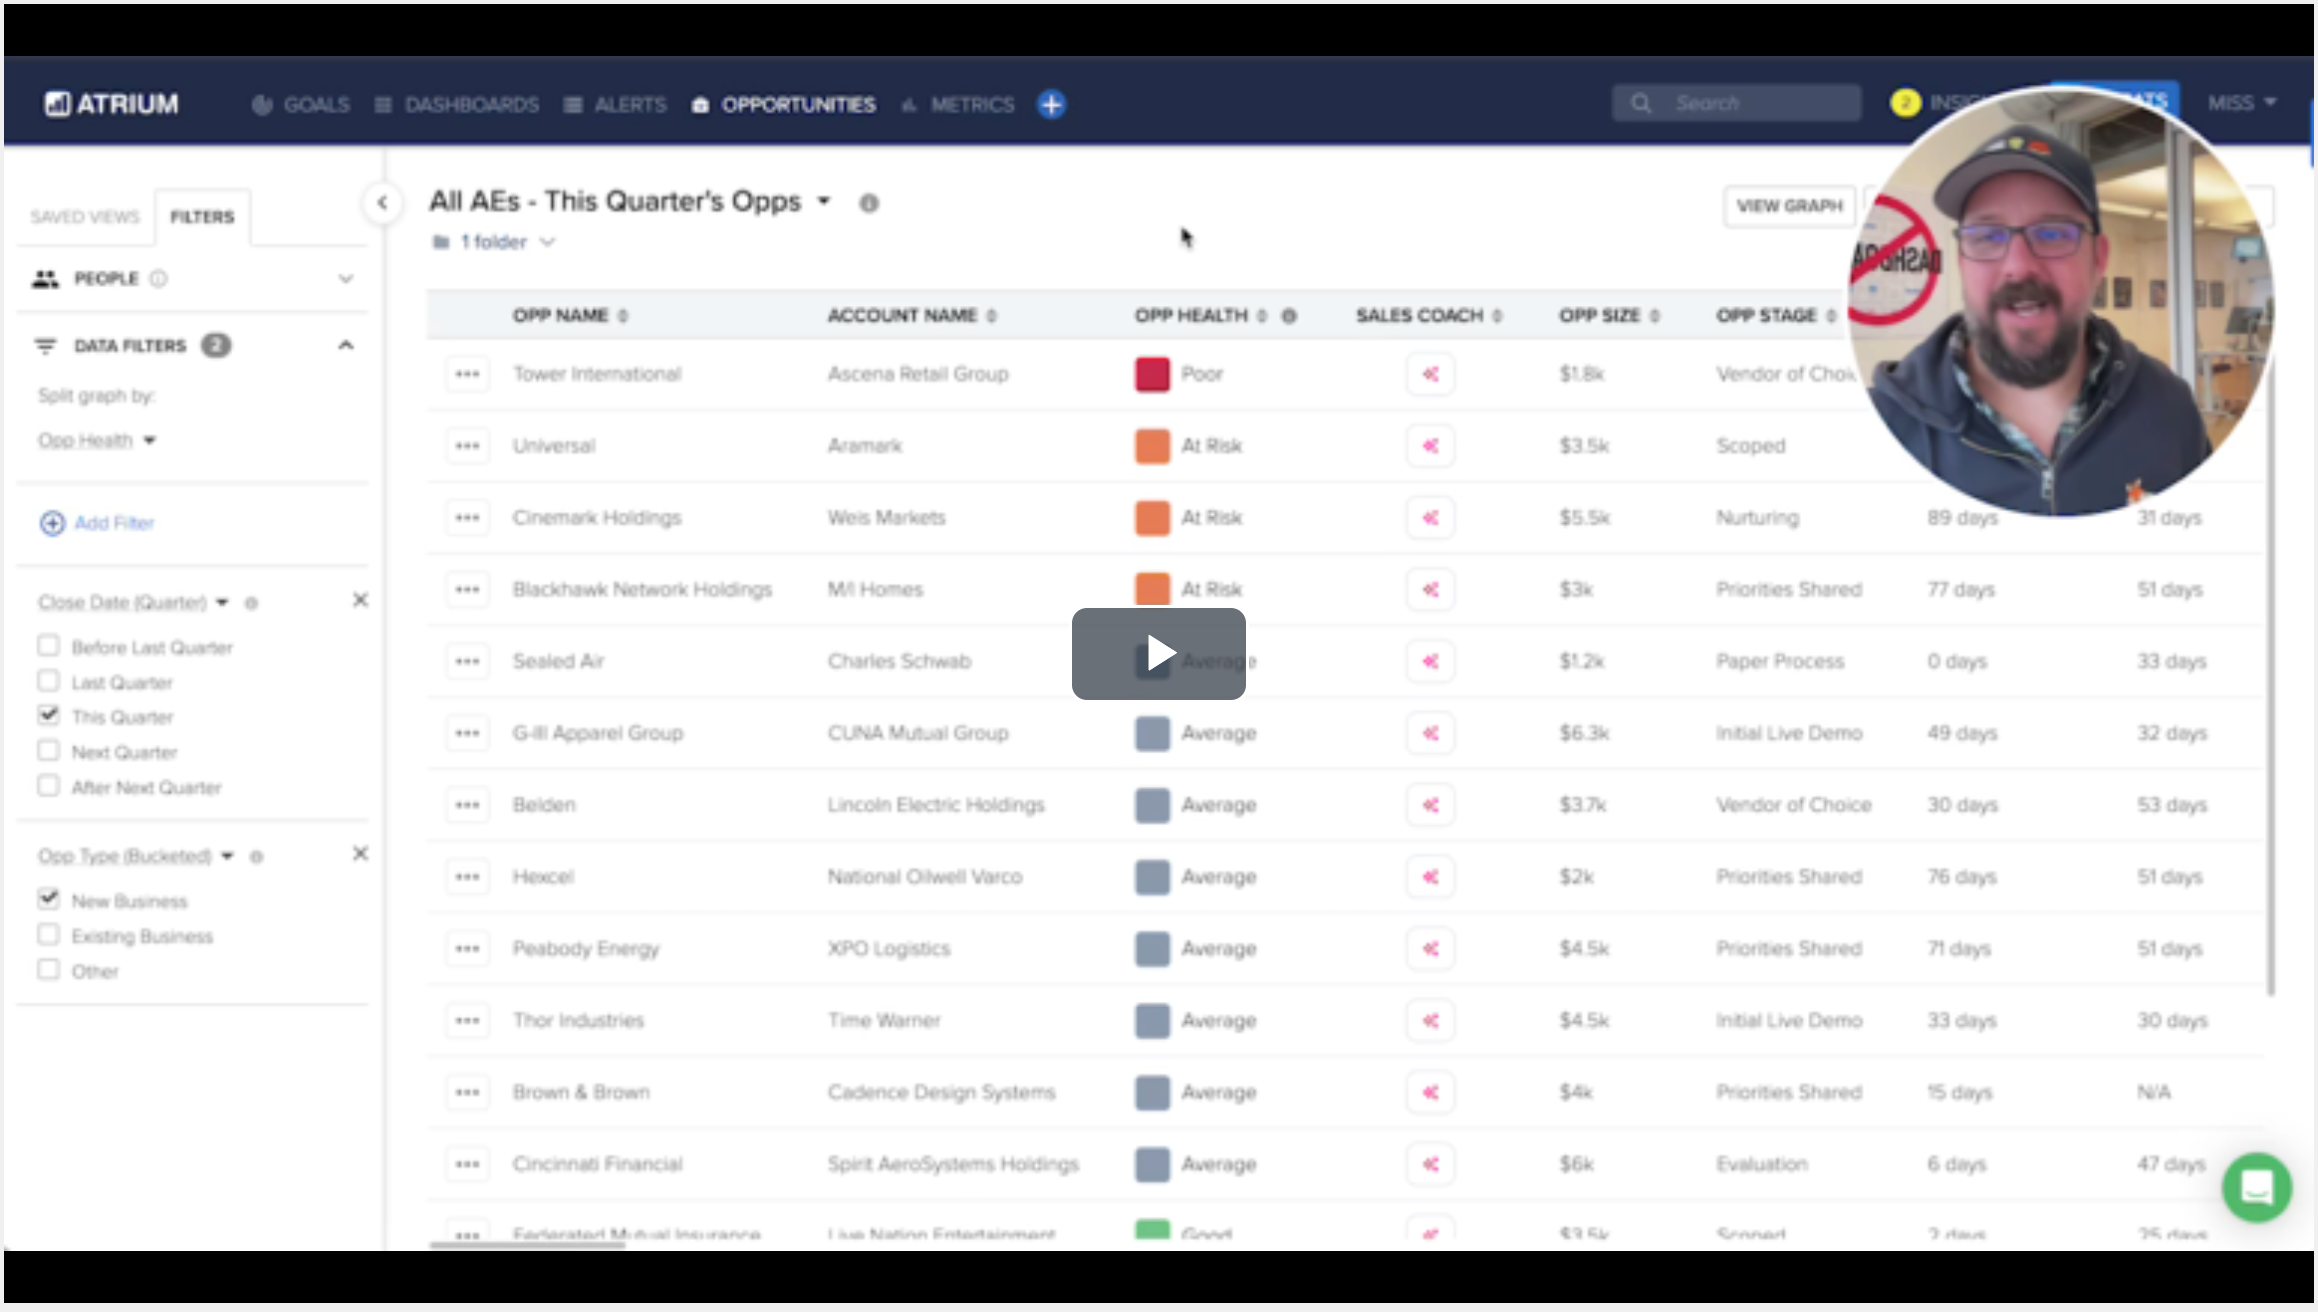Switch to Saved Views tab
The width and height of the screenshot is (2318, 1312).
click(85, 217)
